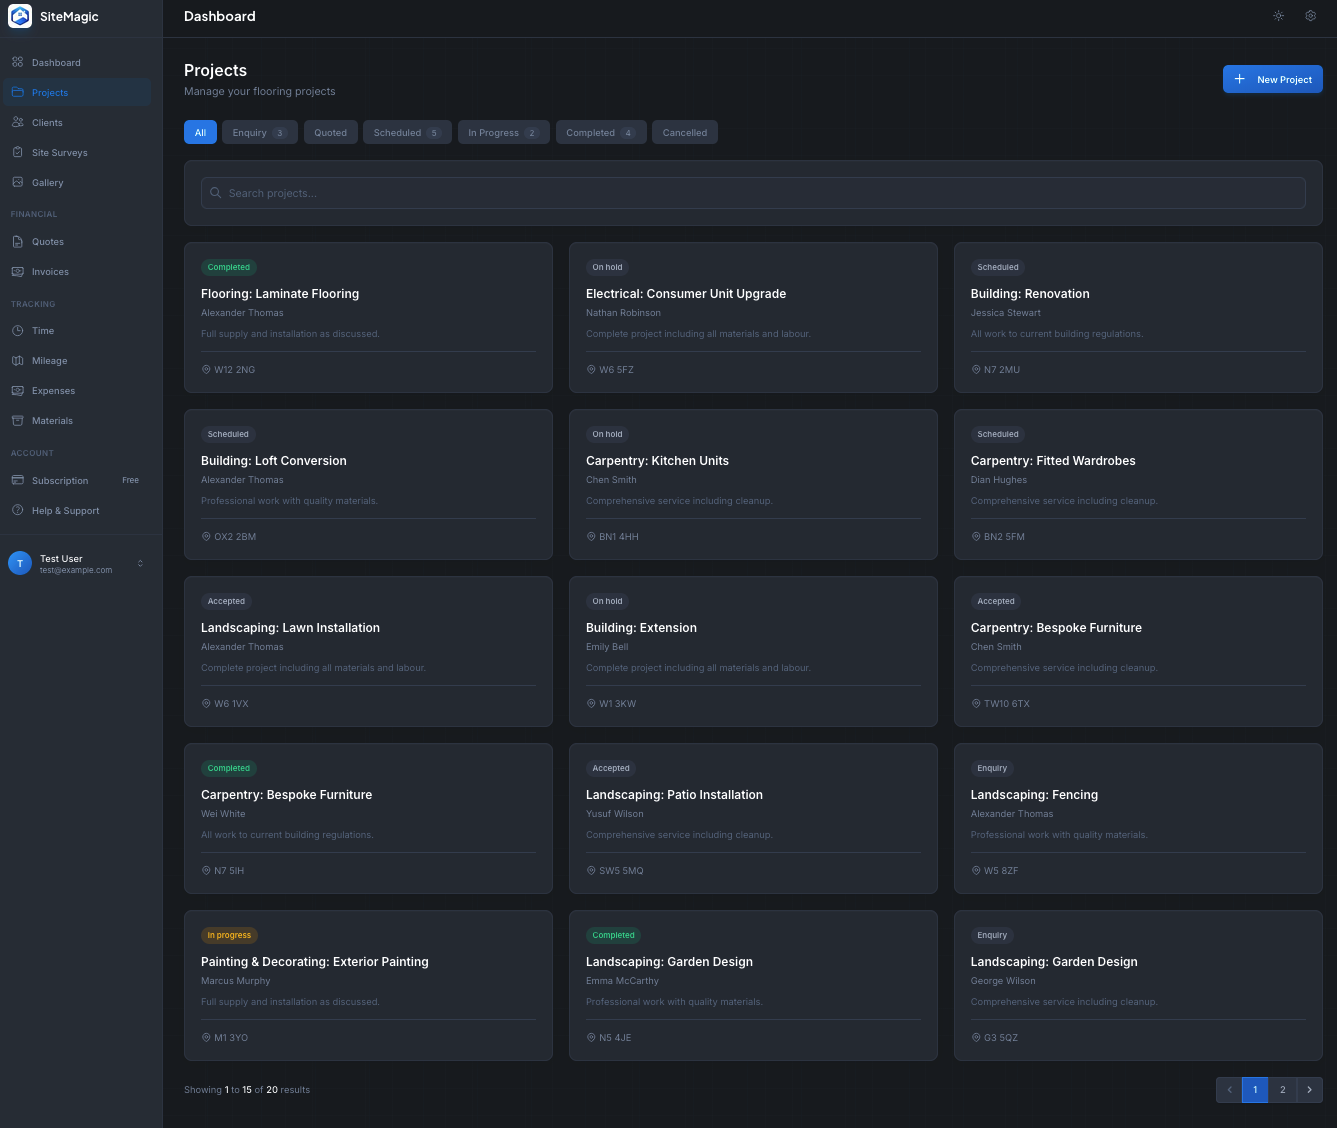Click the previous page chevron
The width and height of the screenshot is (1337, 1128).
pyautogui.click(x=1228, y=1090)
